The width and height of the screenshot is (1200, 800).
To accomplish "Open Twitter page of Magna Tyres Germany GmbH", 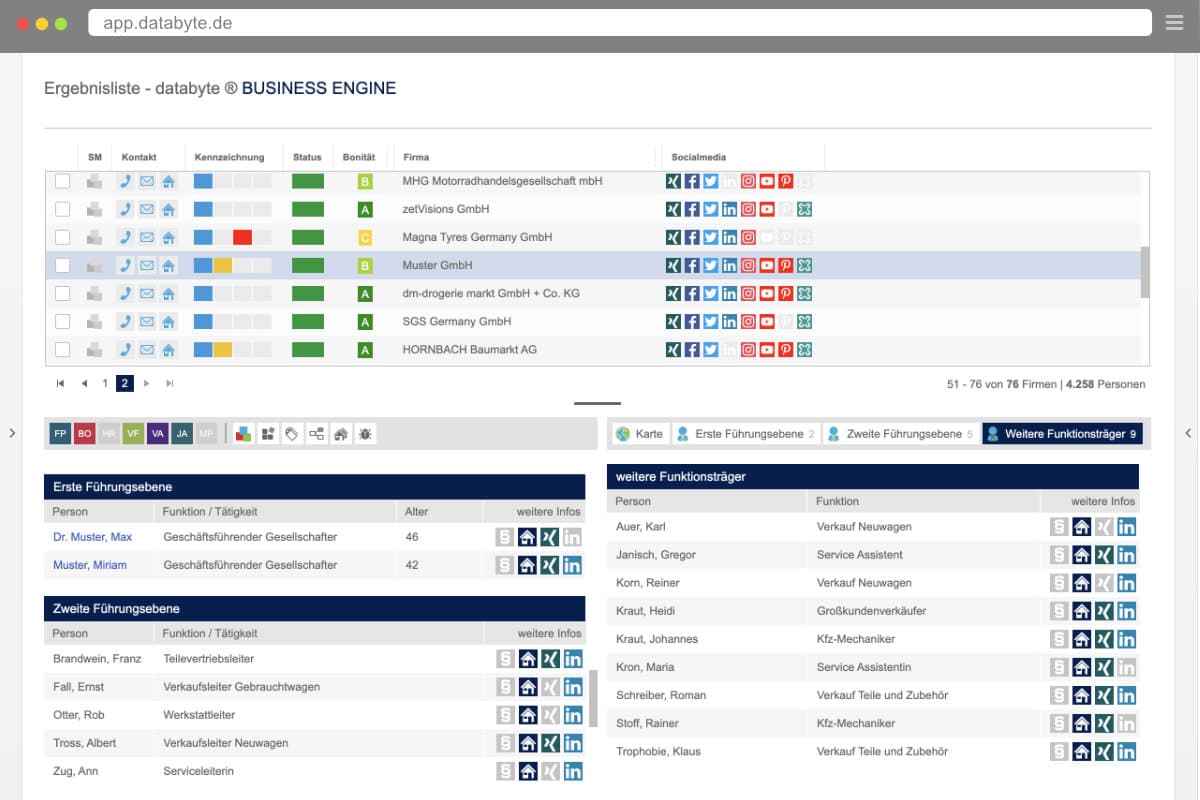I will tap(710, 237).
